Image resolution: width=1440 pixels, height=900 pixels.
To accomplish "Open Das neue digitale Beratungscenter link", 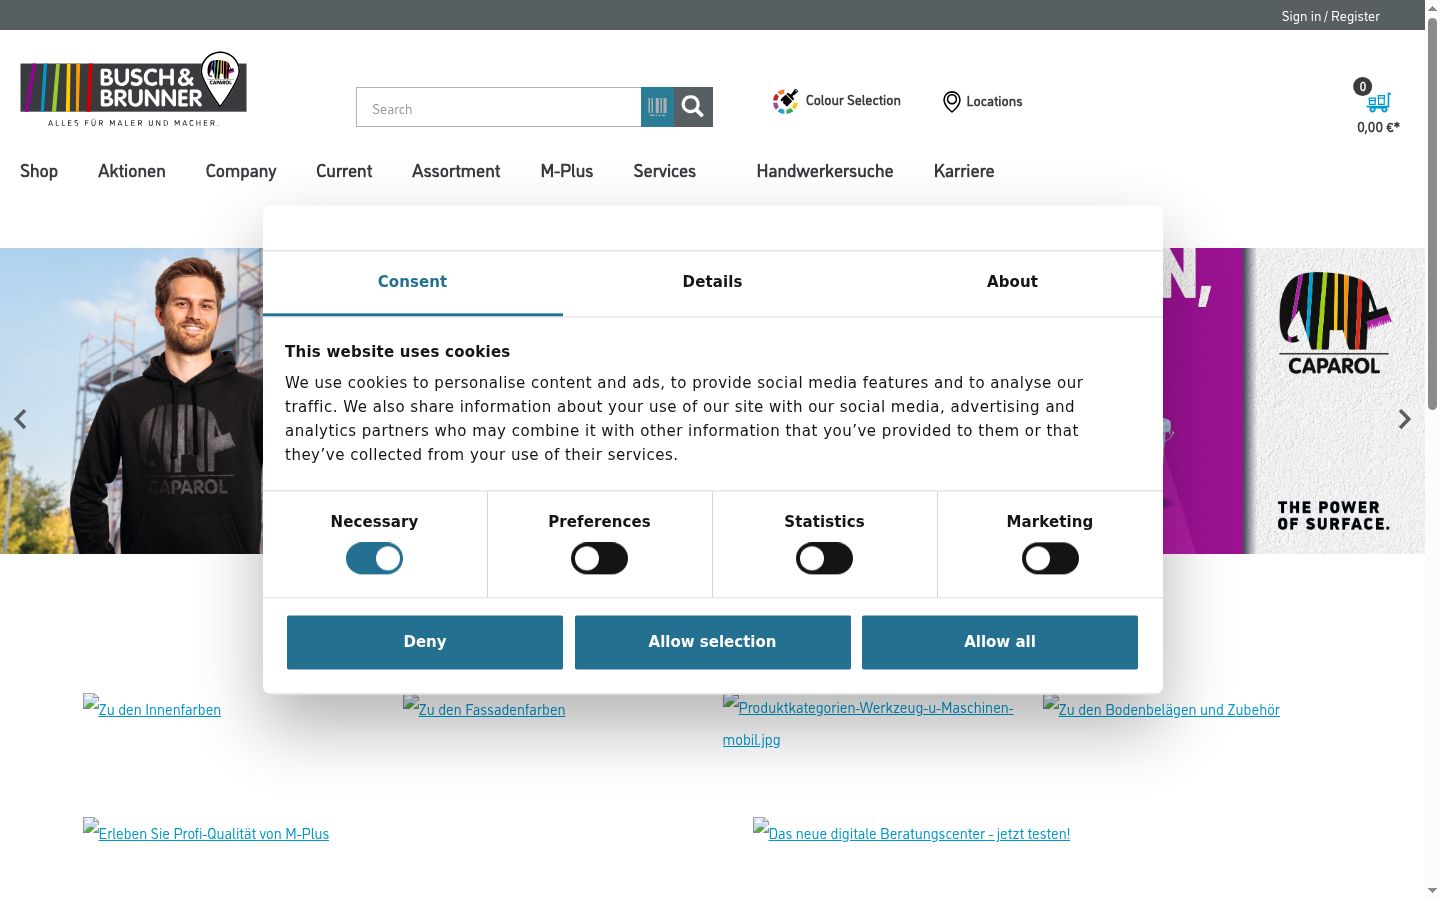I will (x=911, y=832).
